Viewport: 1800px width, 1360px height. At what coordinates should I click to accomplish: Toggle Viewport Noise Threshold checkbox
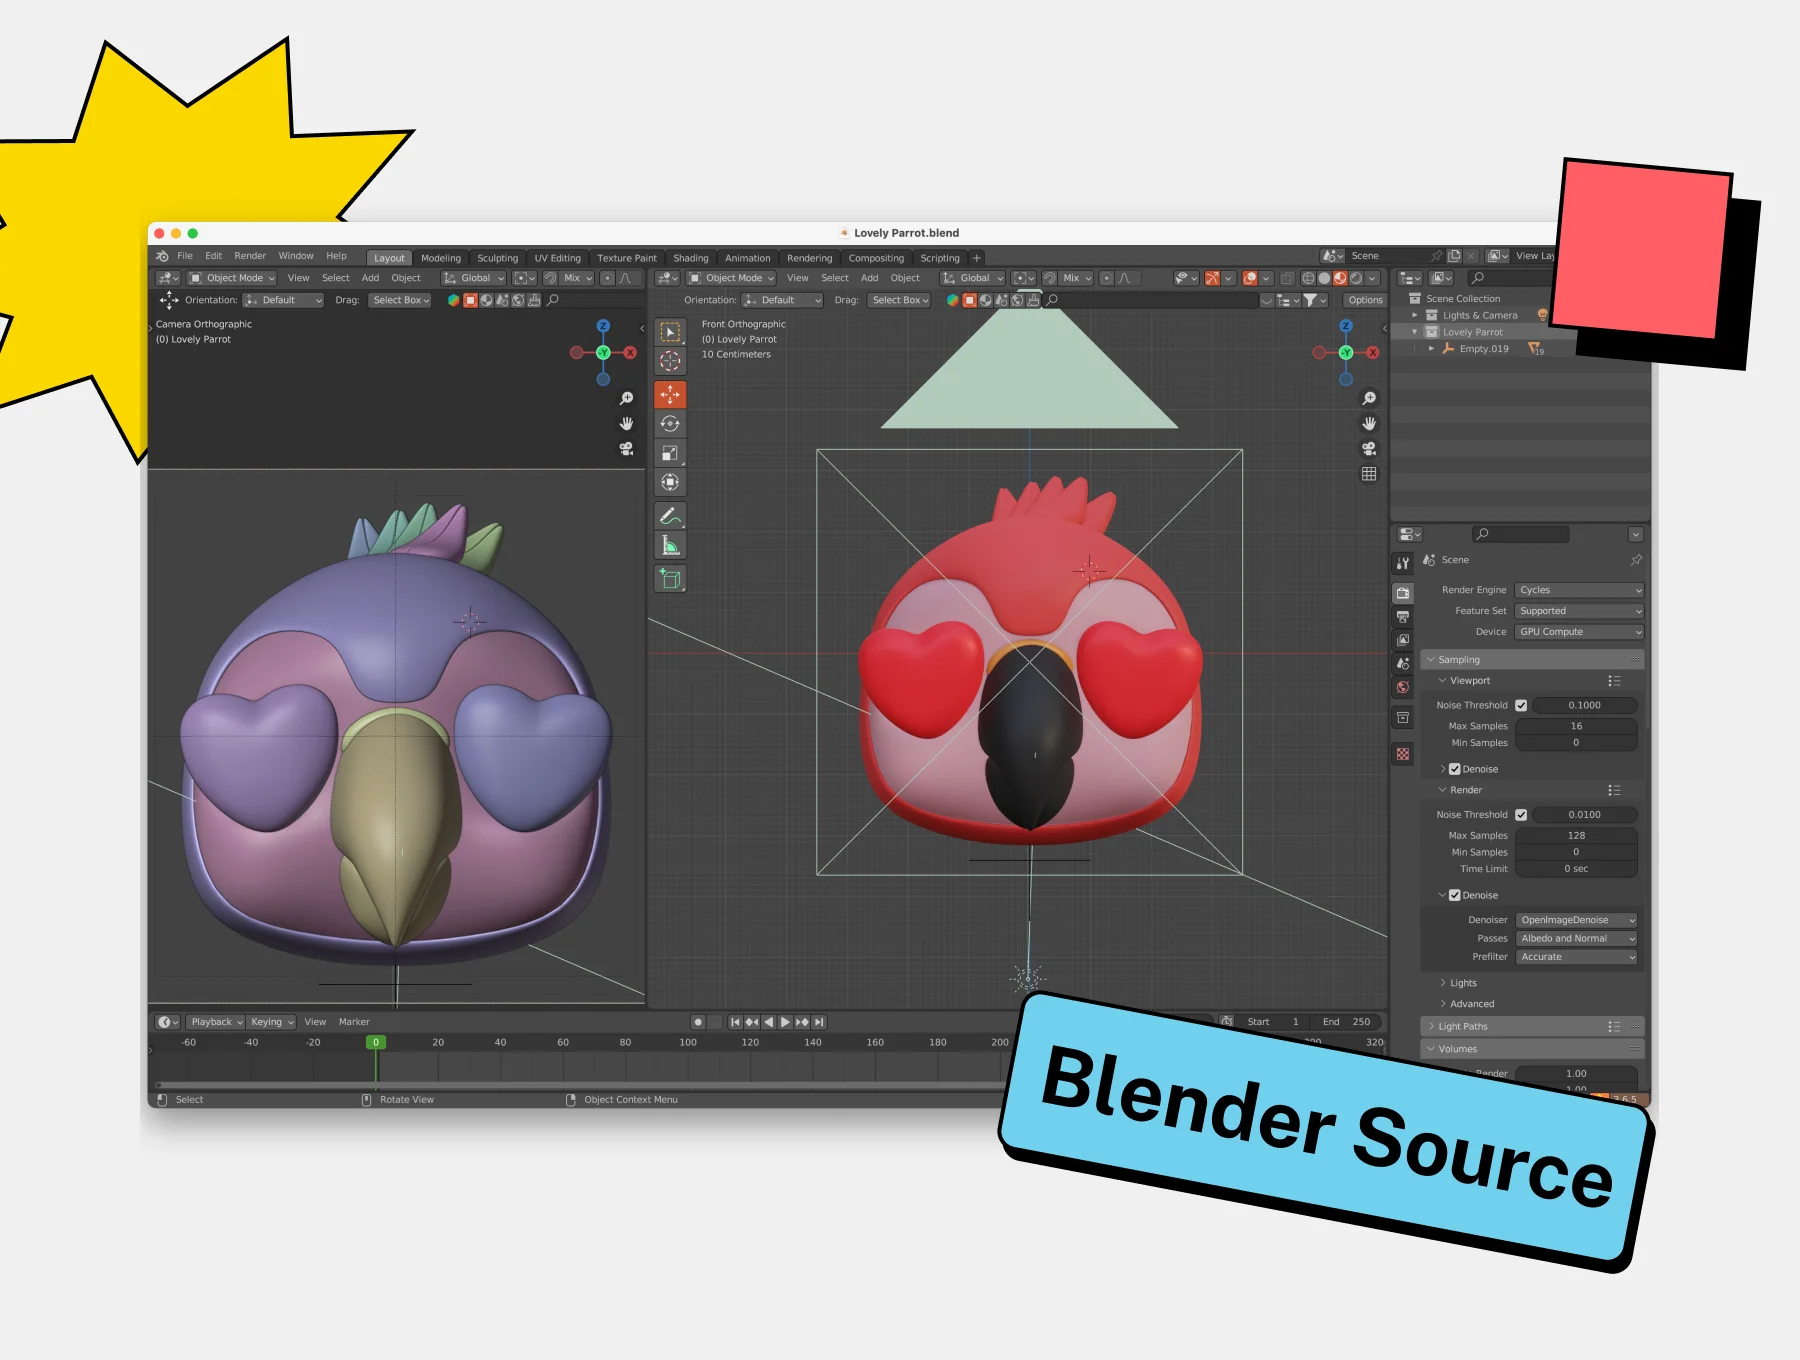click(1521, 705)
